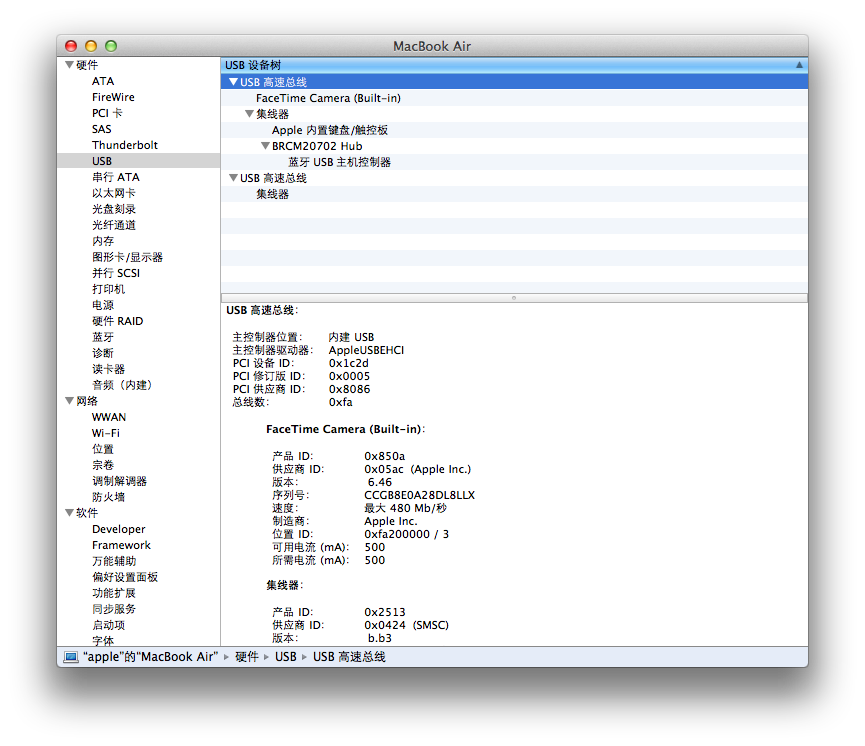Select 打印机 in the sidebar
Image resolution: width=865 pixels, height=746 pixels.
coord(108,289)
